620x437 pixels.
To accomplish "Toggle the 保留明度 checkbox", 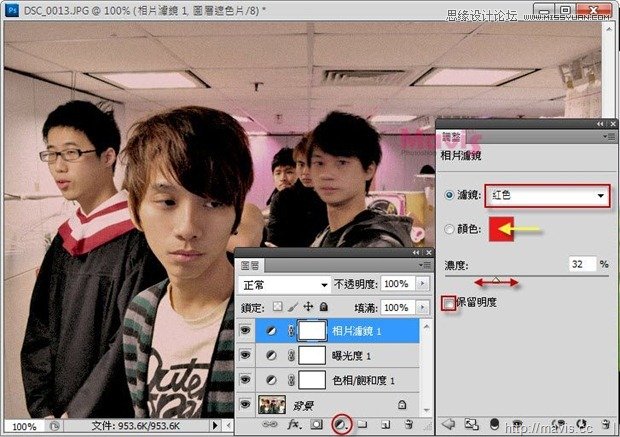I will tap(449, 304).
